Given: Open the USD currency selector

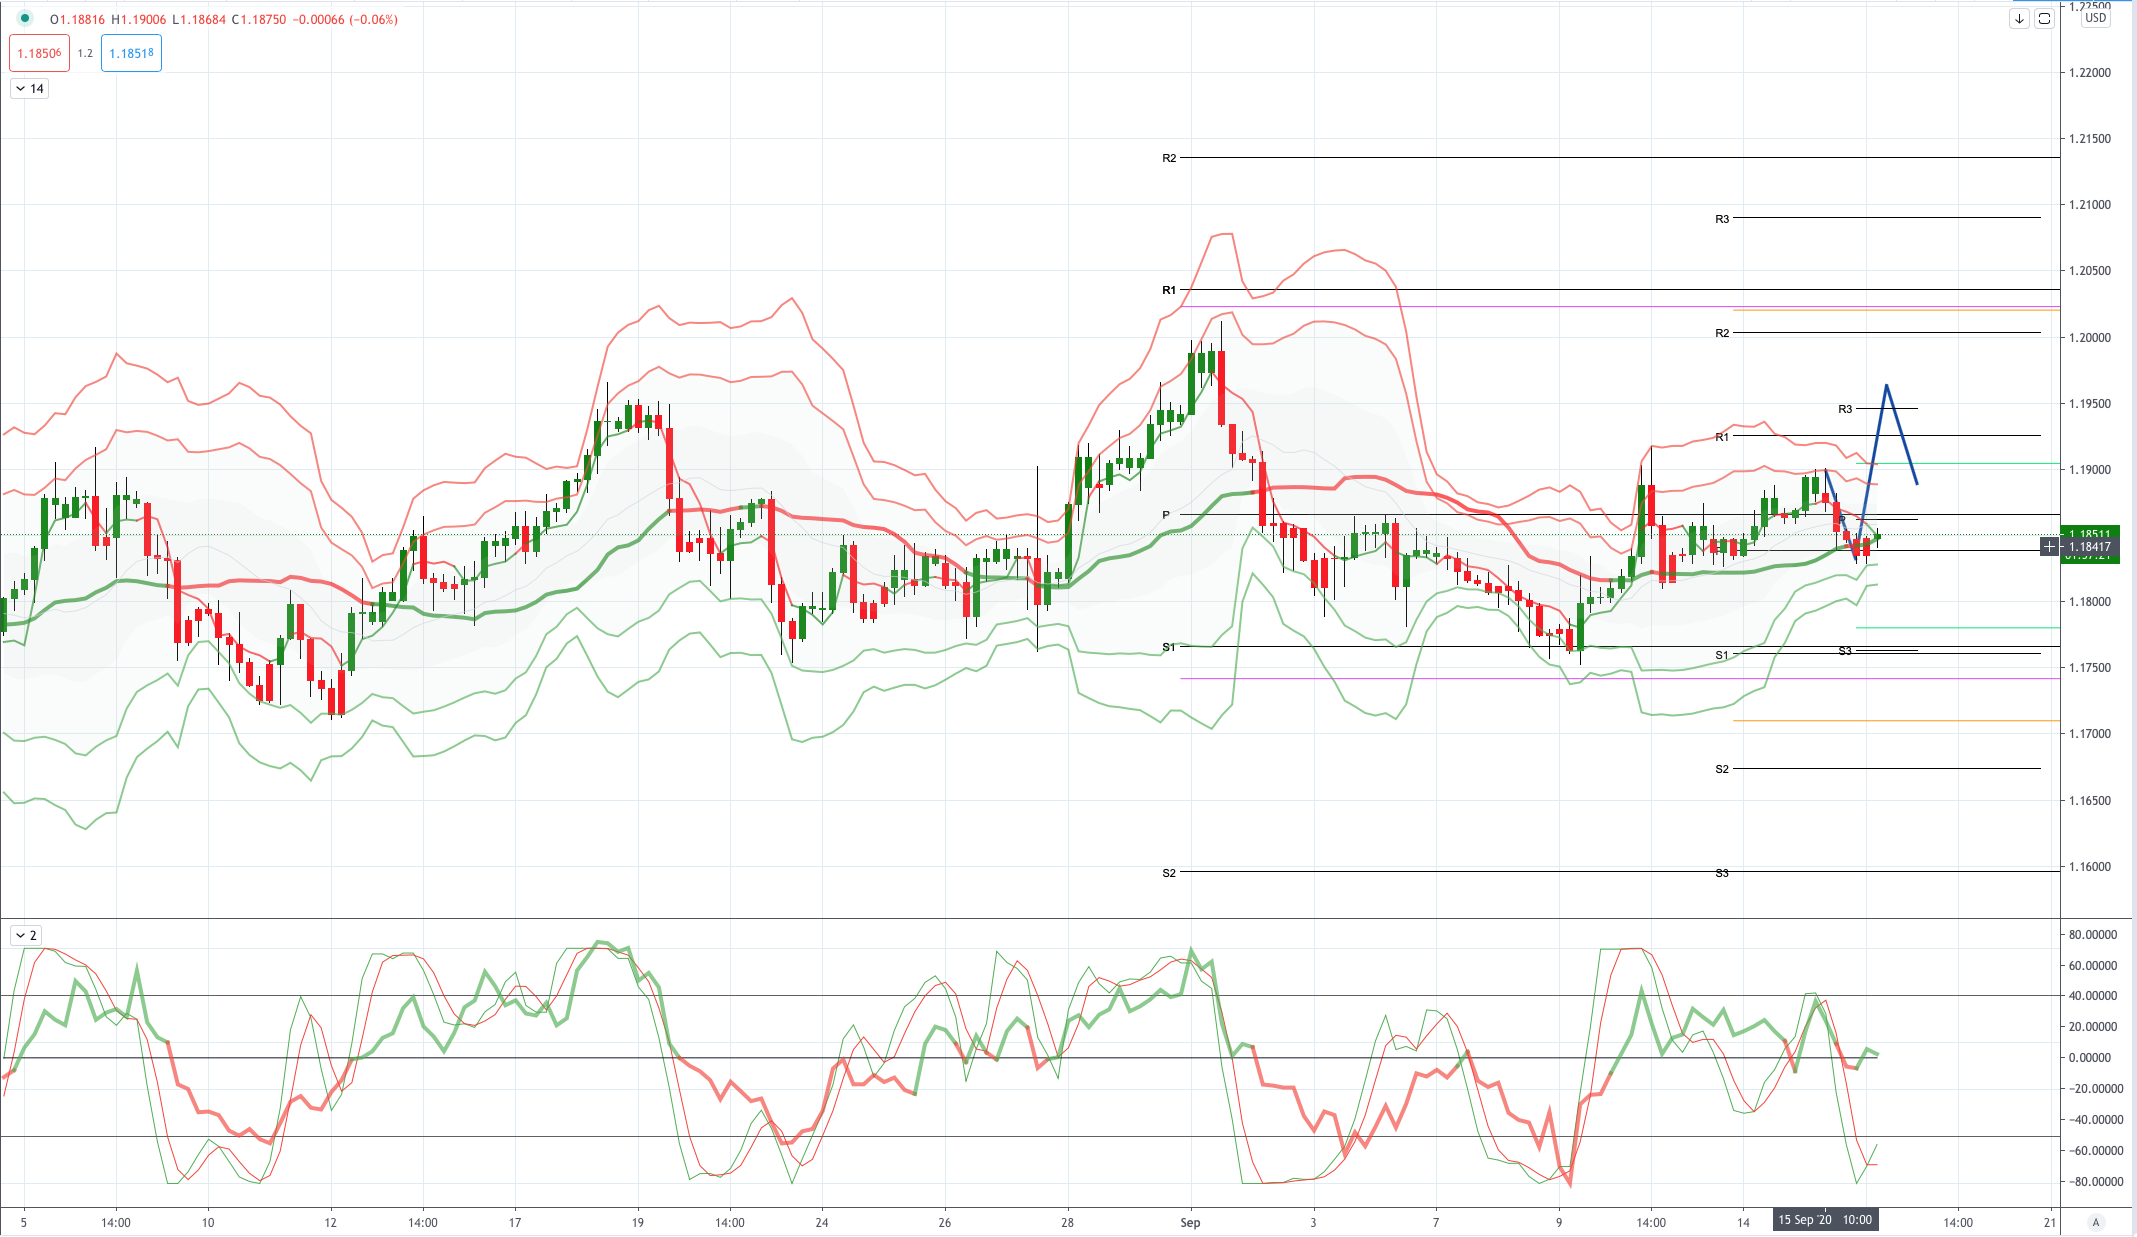Looking at the screenshot, I should (x=2095, y=17).
